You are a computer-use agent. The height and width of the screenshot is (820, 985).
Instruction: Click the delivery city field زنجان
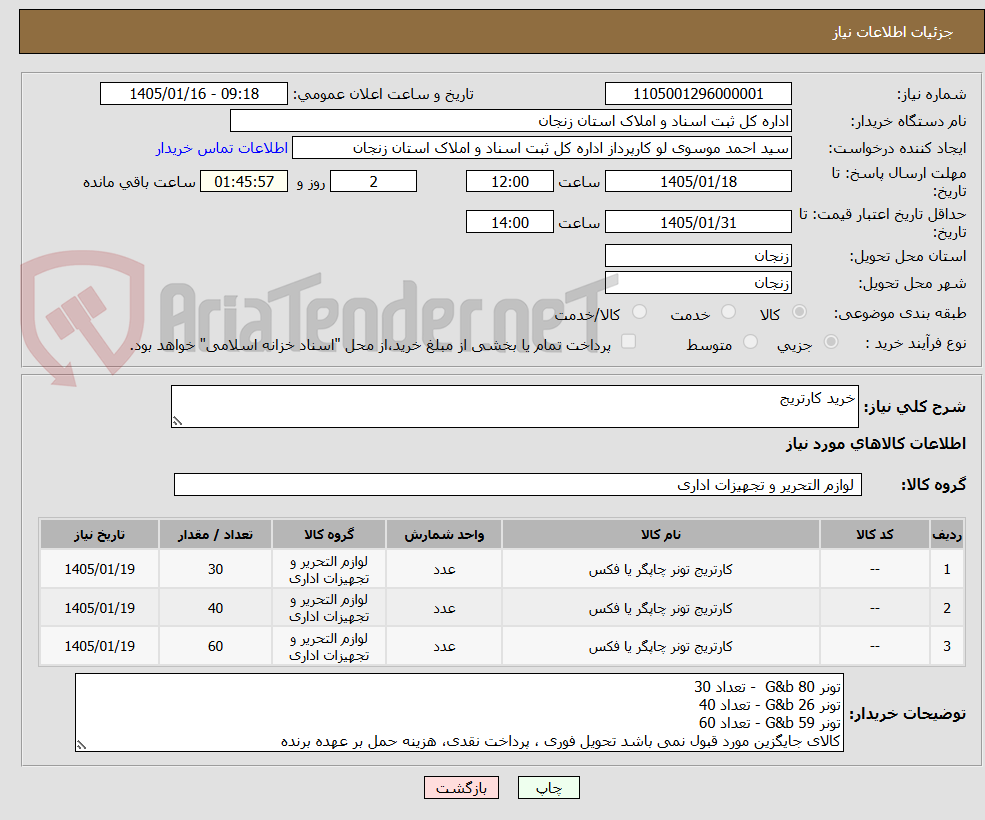click(x=698, y=283)
